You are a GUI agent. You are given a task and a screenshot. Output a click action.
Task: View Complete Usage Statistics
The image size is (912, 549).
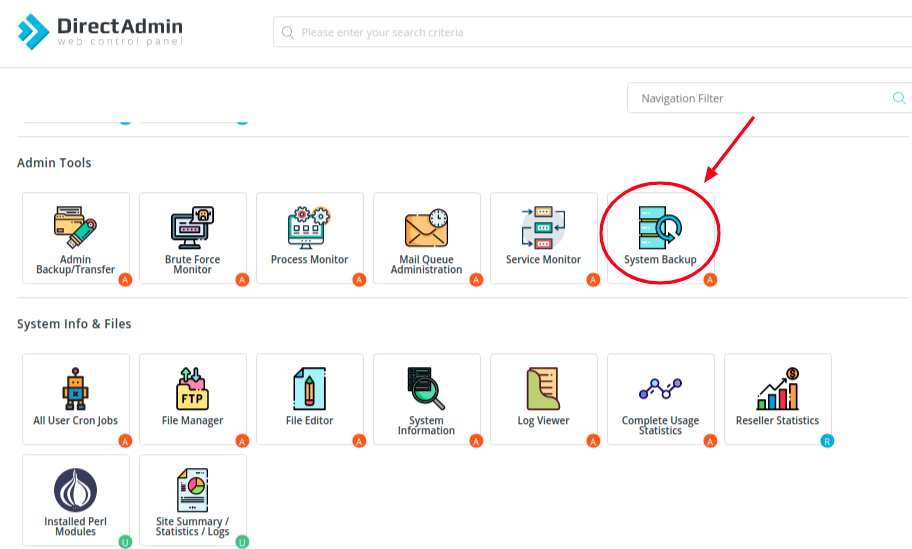(x=660, y=399)
